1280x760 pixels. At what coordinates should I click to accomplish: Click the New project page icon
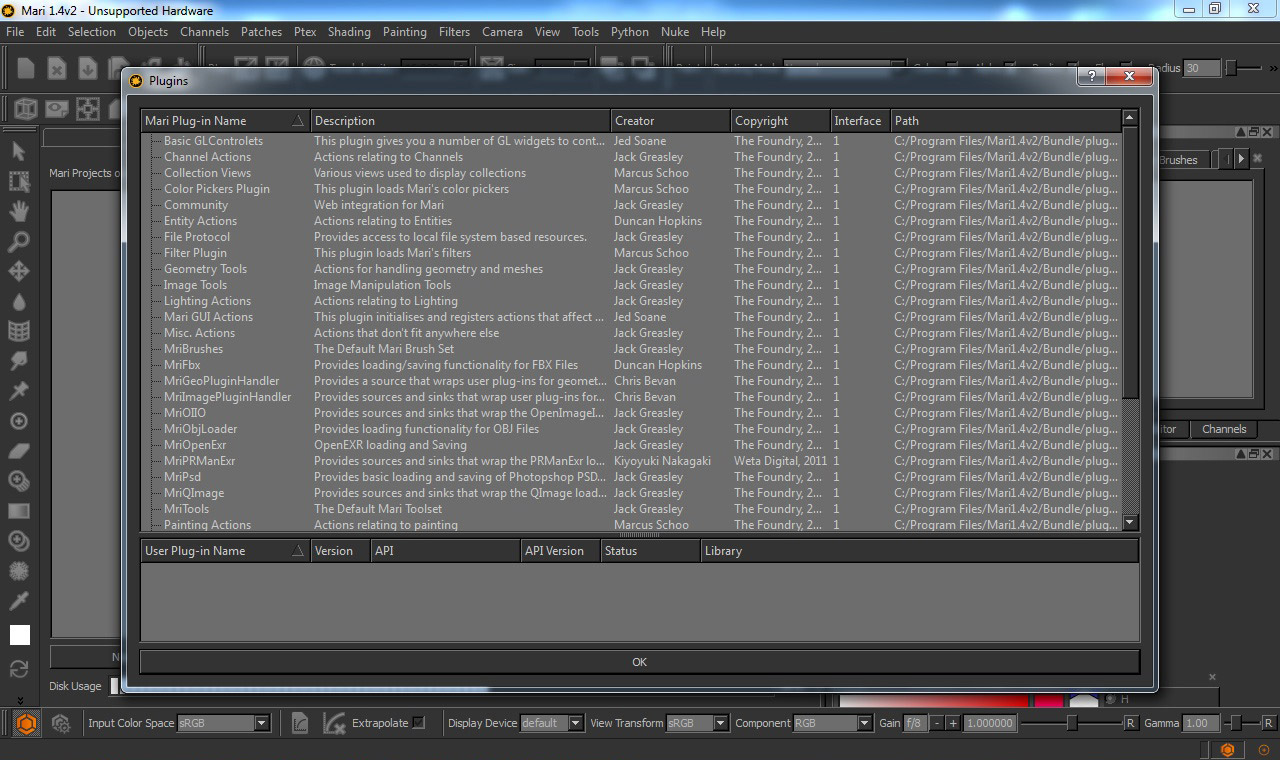[26, 68]
